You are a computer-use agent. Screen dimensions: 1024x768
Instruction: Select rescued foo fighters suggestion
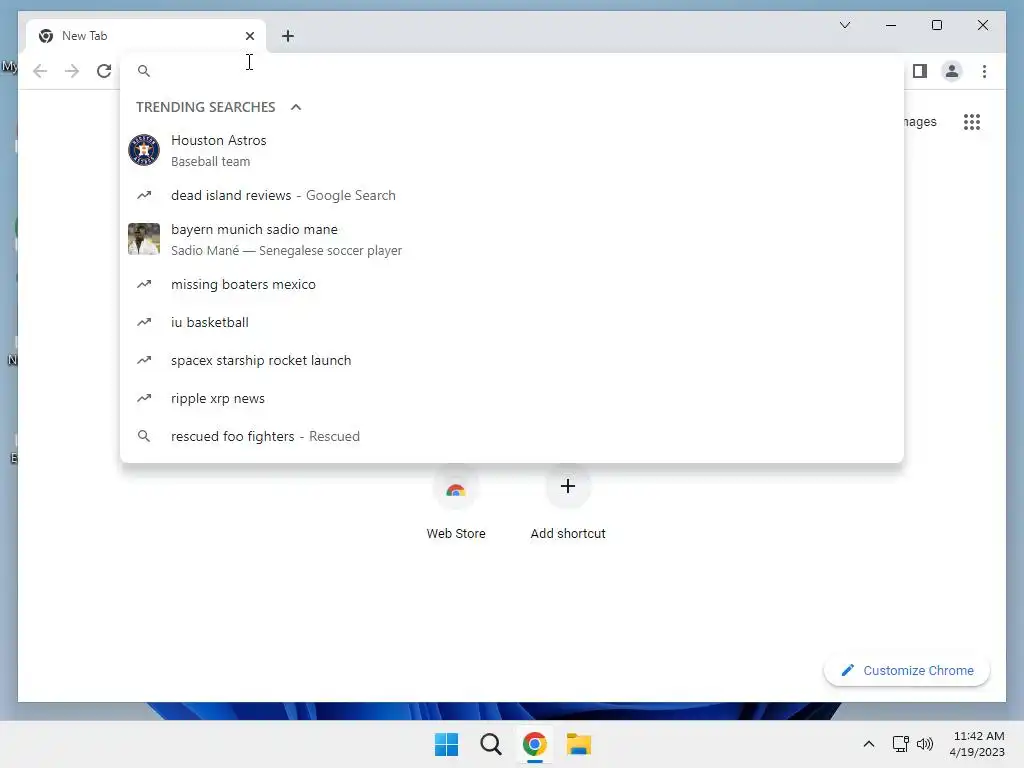[x=512, y=436]
